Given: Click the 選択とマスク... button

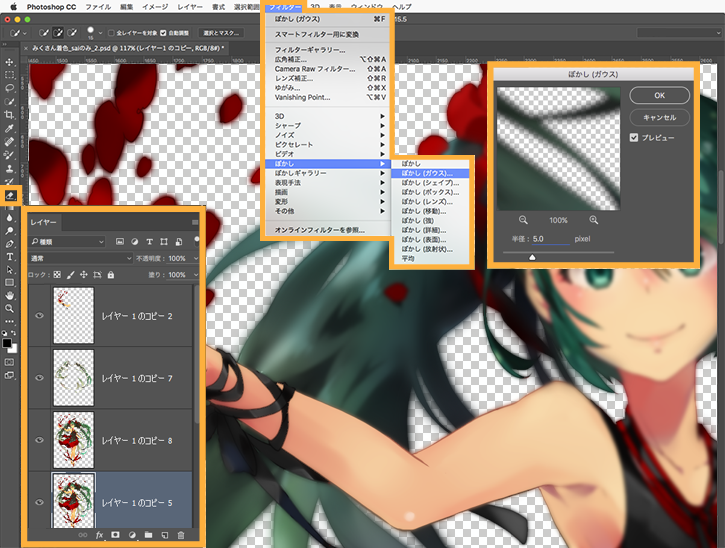Looking at the screenshot, I should click(221, 33).
